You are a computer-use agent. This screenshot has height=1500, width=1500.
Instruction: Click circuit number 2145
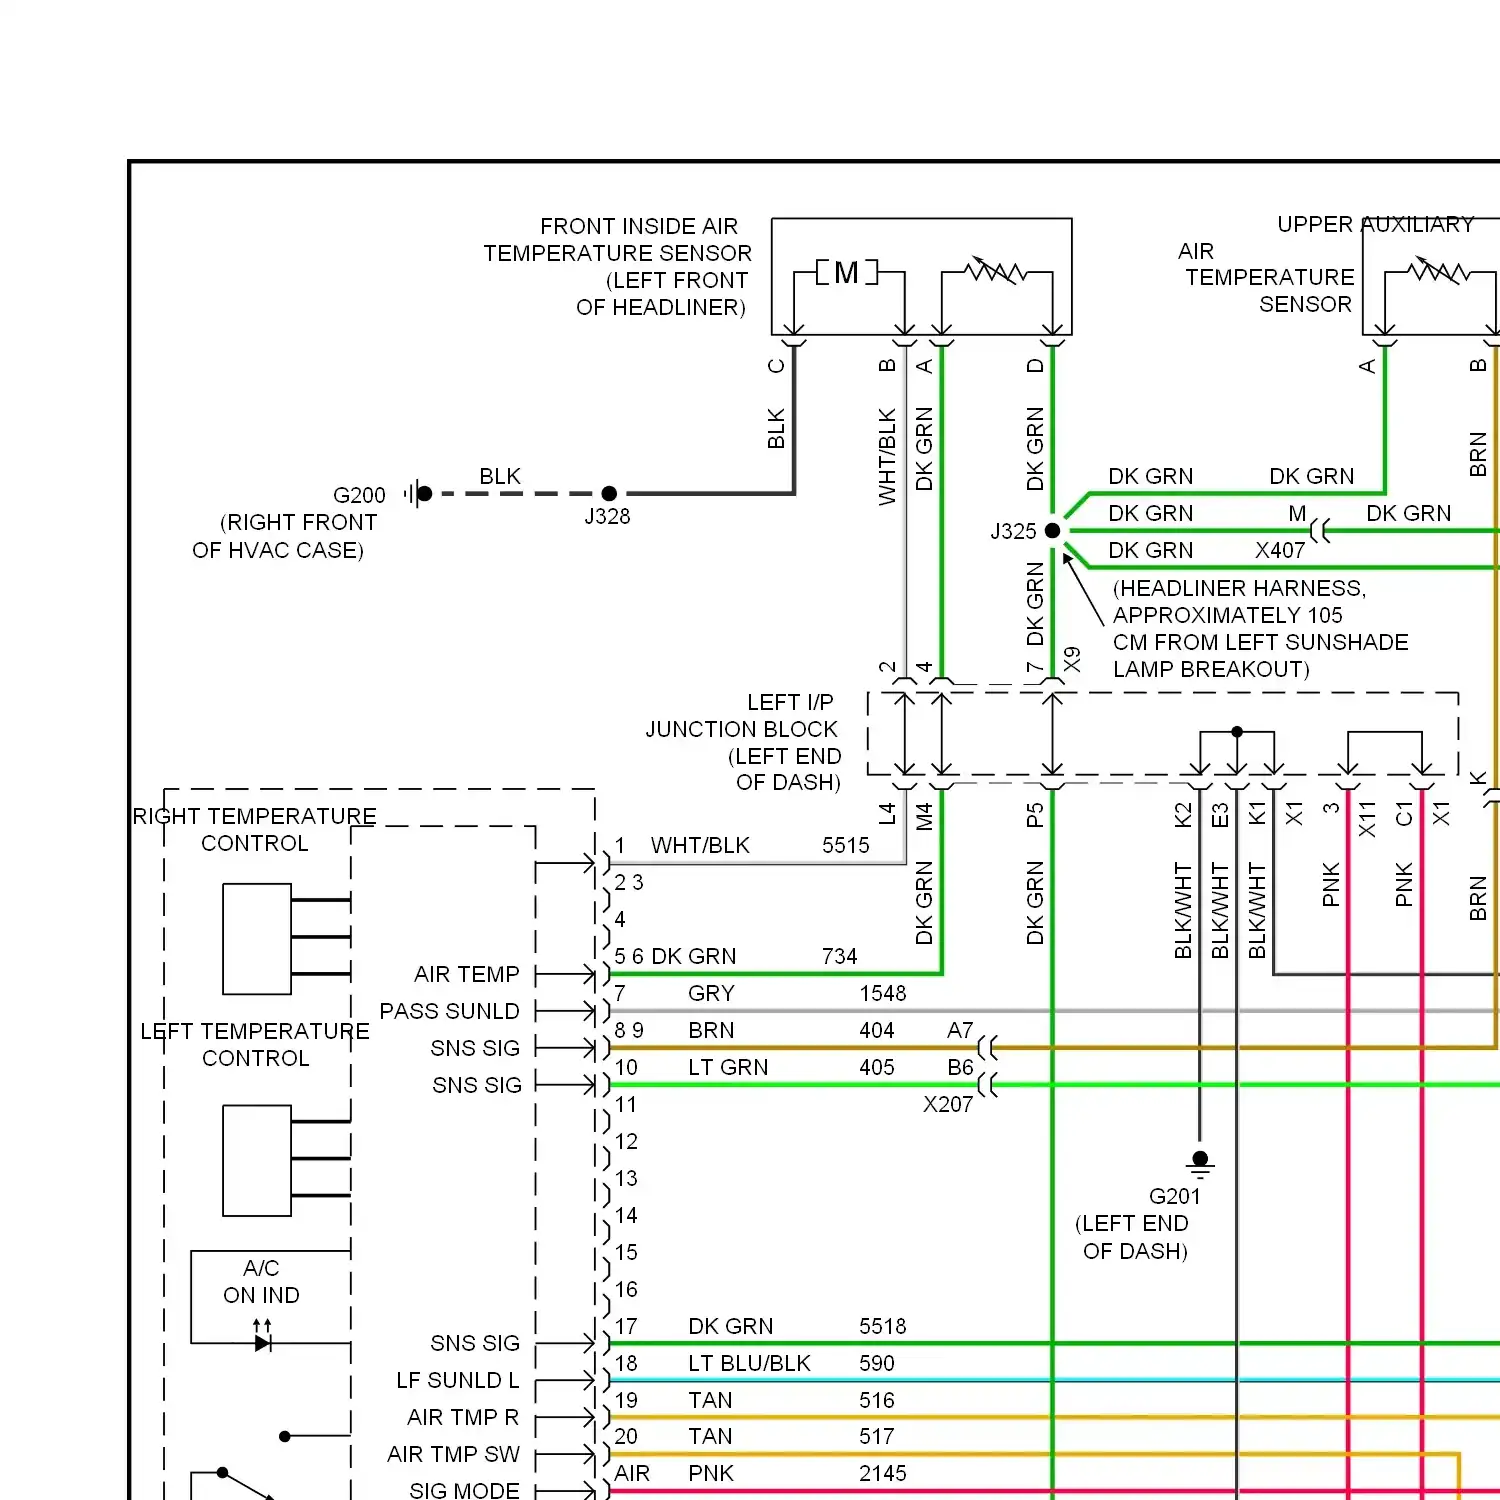coord(883,1473)
